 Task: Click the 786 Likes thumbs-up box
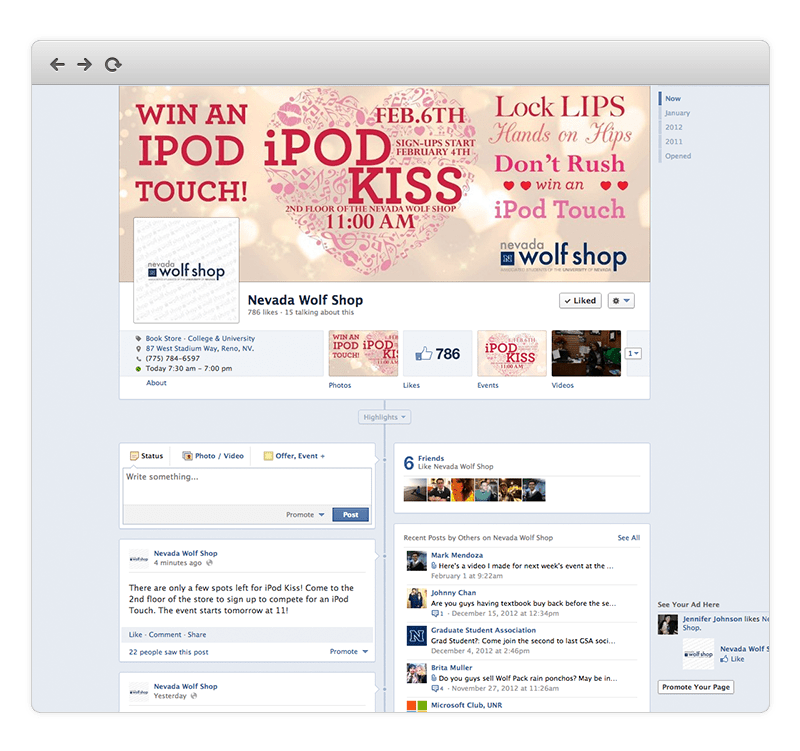(x=438, y=353)
